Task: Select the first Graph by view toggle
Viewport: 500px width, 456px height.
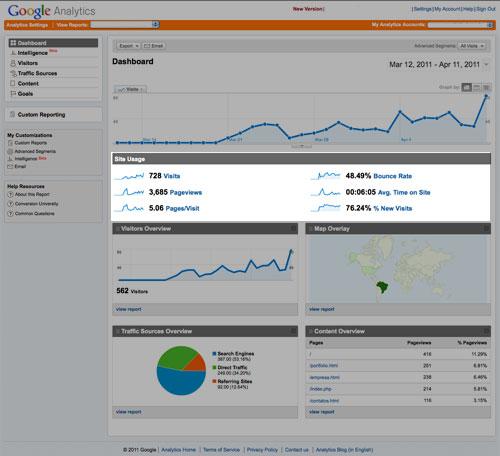Action: [x=467, y=87]
